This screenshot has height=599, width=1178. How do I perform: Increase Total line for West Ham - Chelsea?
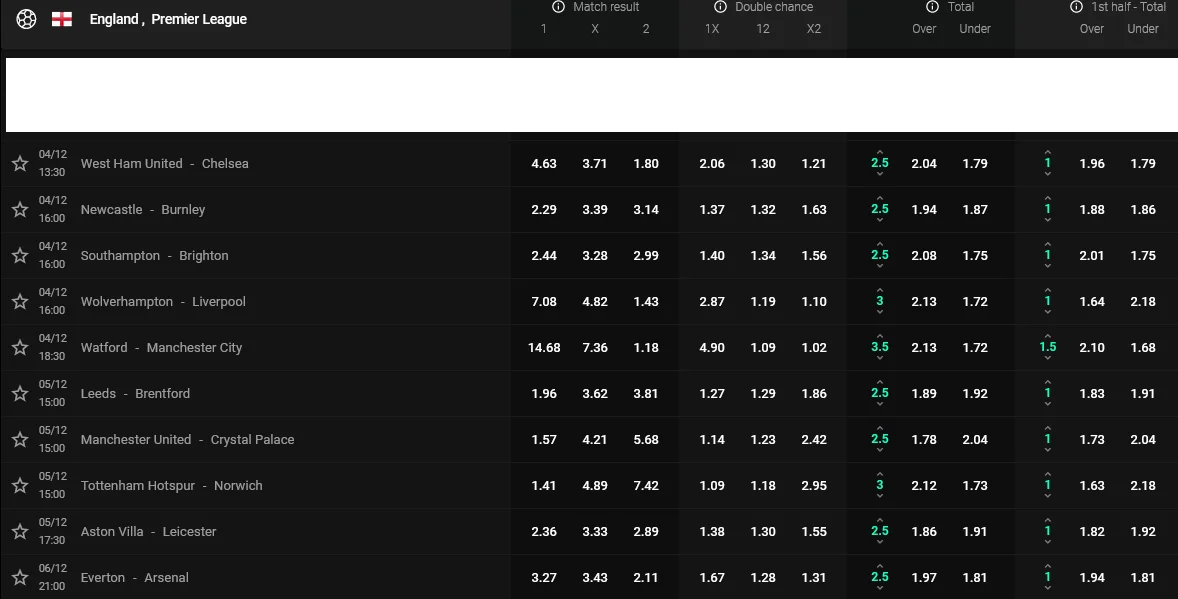coord(879,151)
